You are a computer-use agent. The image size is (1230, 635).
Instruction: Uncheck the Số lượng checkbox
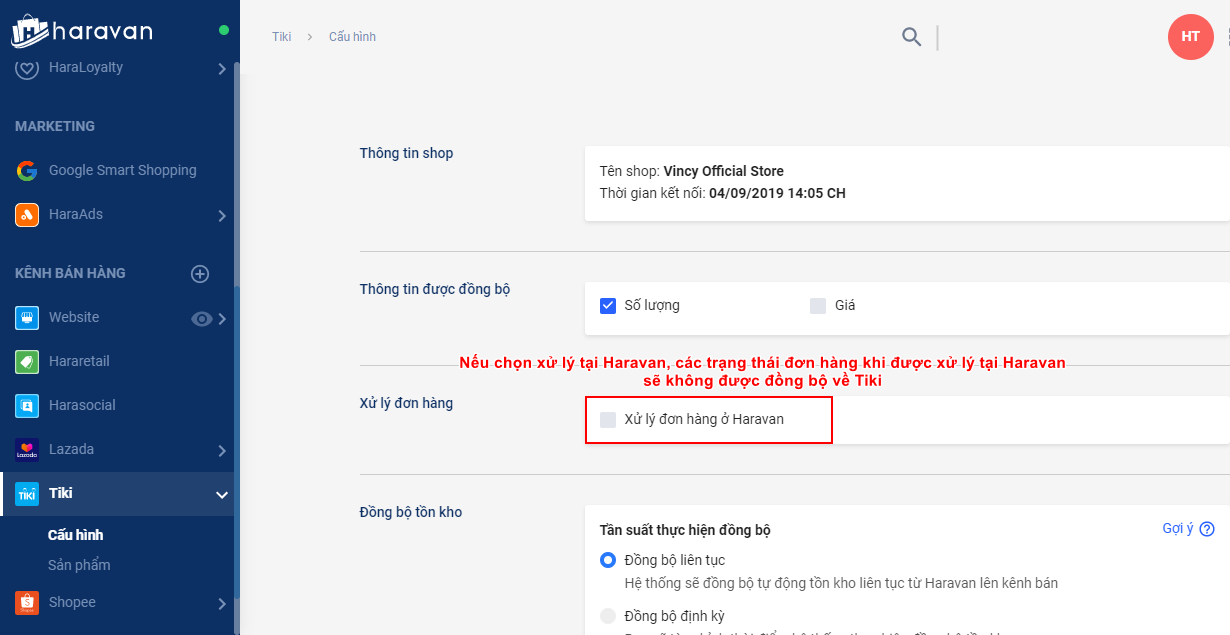608,306
